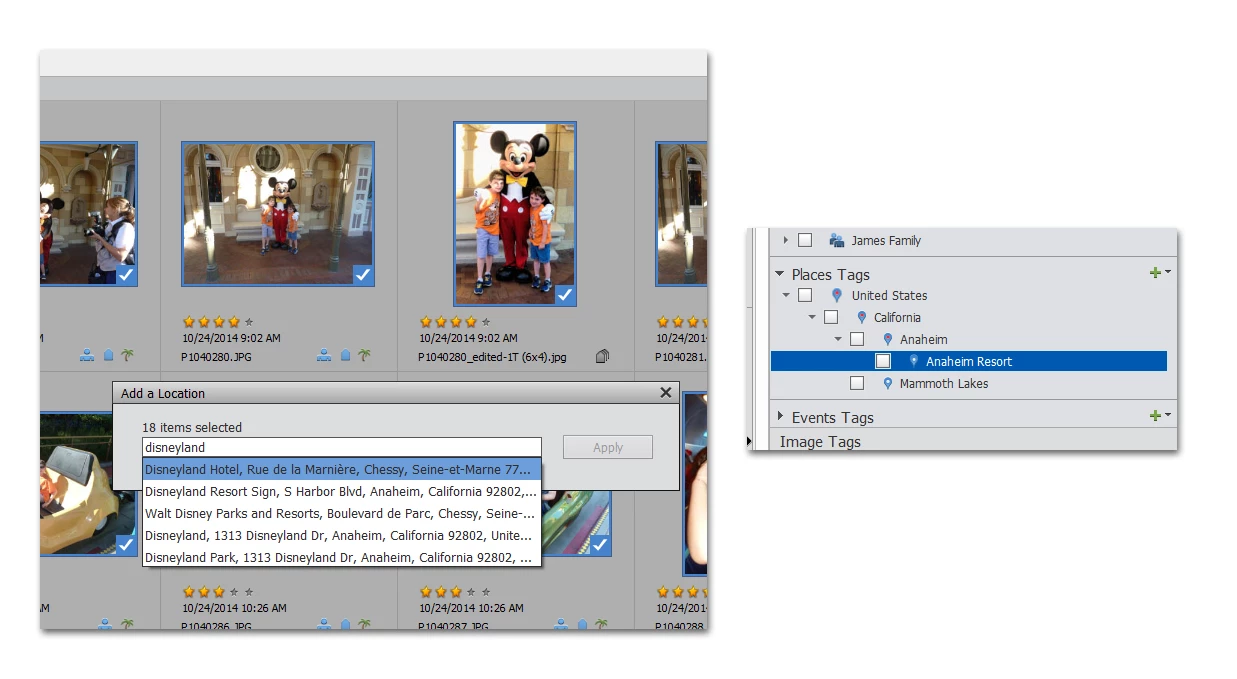Collapse the United States place node

[x=786, y=296]
